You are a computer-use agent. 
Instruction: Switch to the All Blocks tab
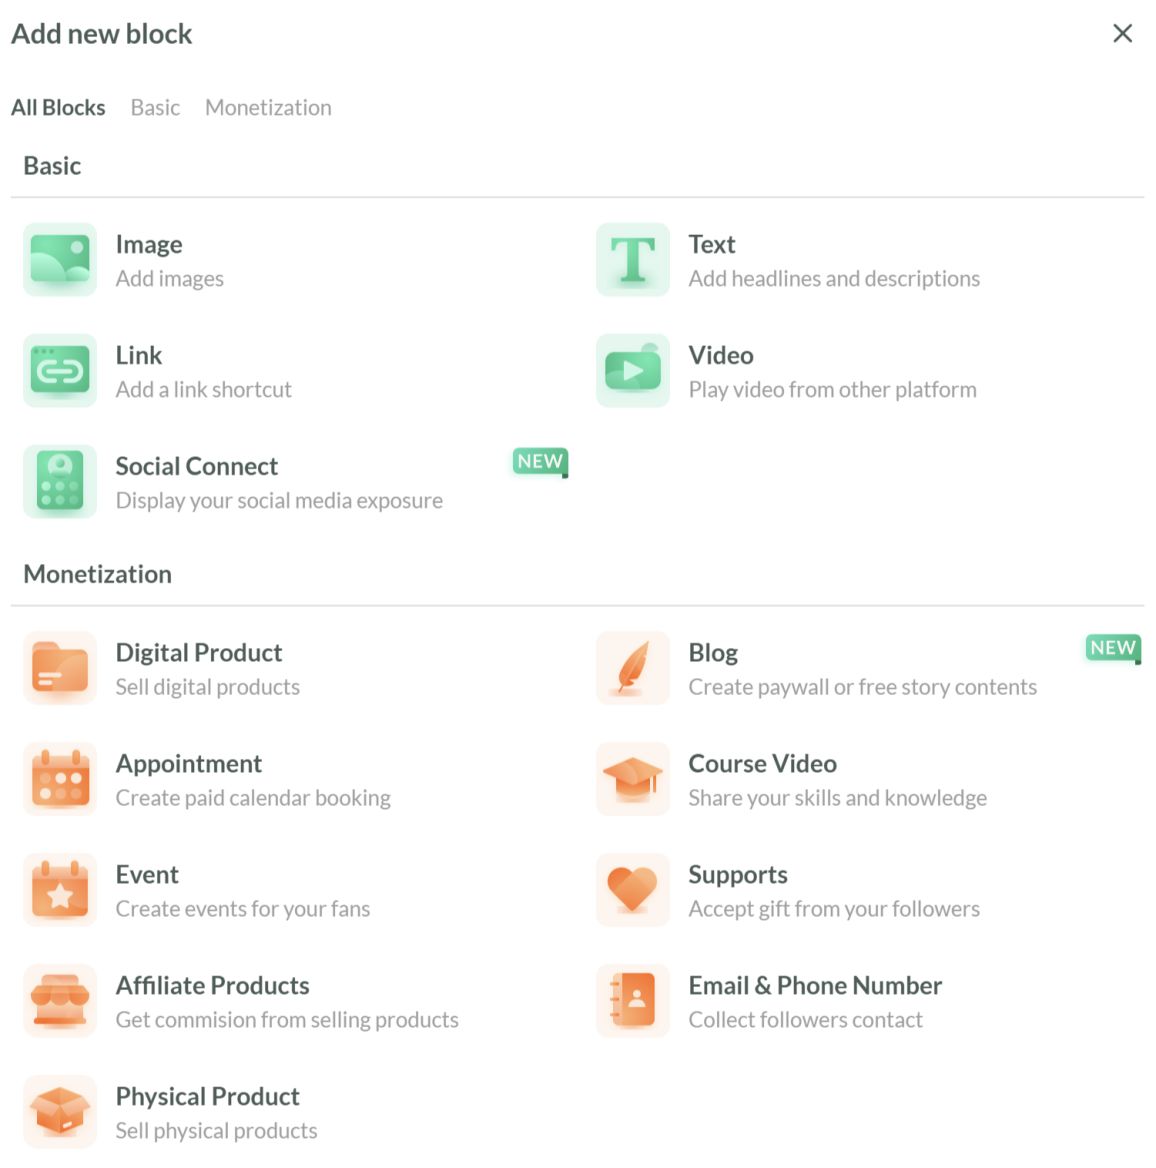[58, 108]
